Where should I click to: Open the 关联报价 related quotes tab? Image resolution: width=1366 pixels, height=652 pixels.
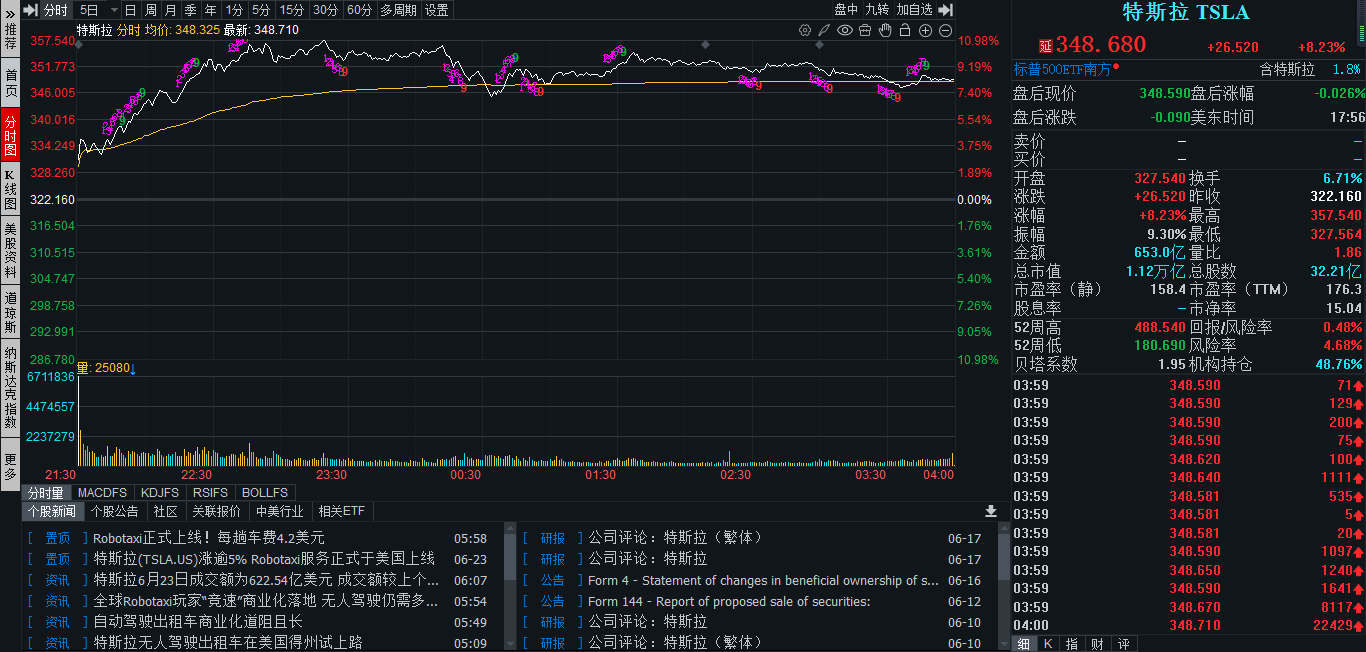217,512
